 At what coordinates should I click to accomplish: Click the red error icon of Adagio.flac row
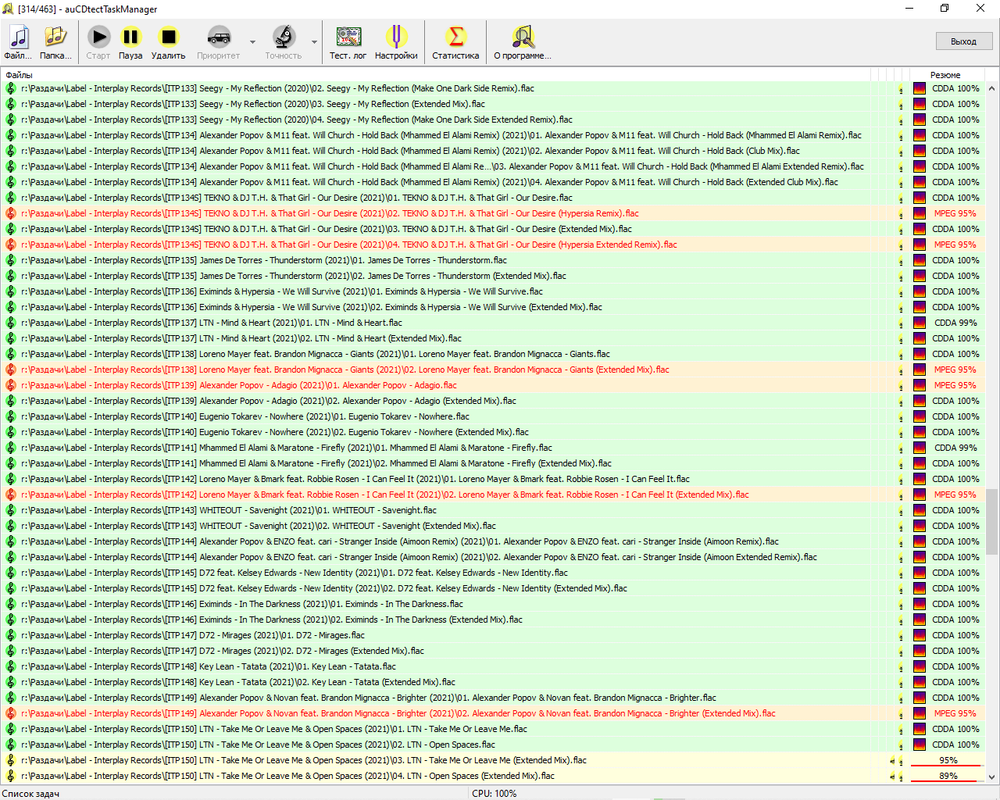[11, 385]
